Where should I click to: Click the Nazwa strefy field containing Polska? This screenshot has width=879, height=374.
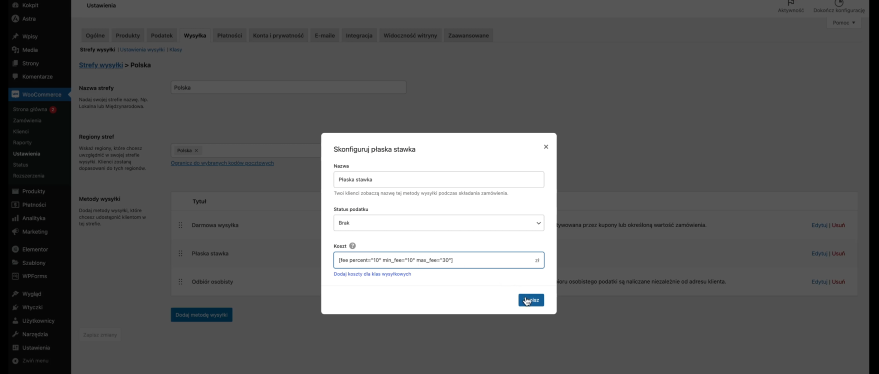(288, 87)
